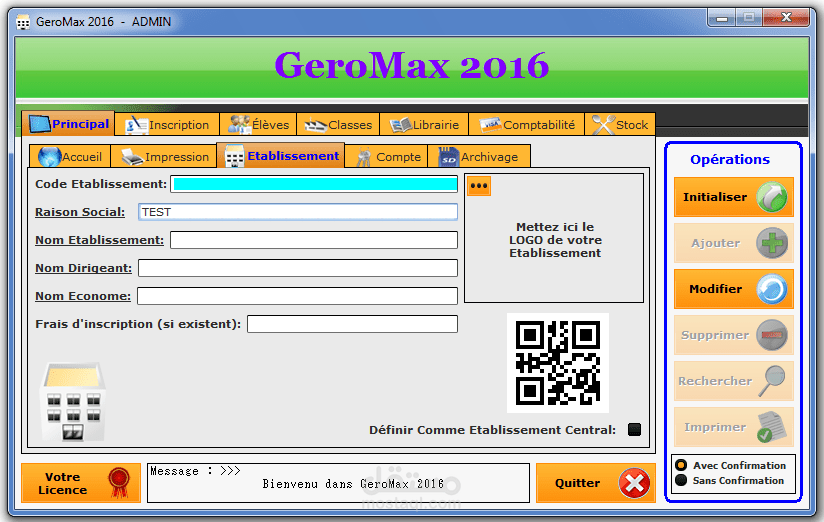Click the Supprimer button
The image size is (824, 522).
[x=734, y=335]
